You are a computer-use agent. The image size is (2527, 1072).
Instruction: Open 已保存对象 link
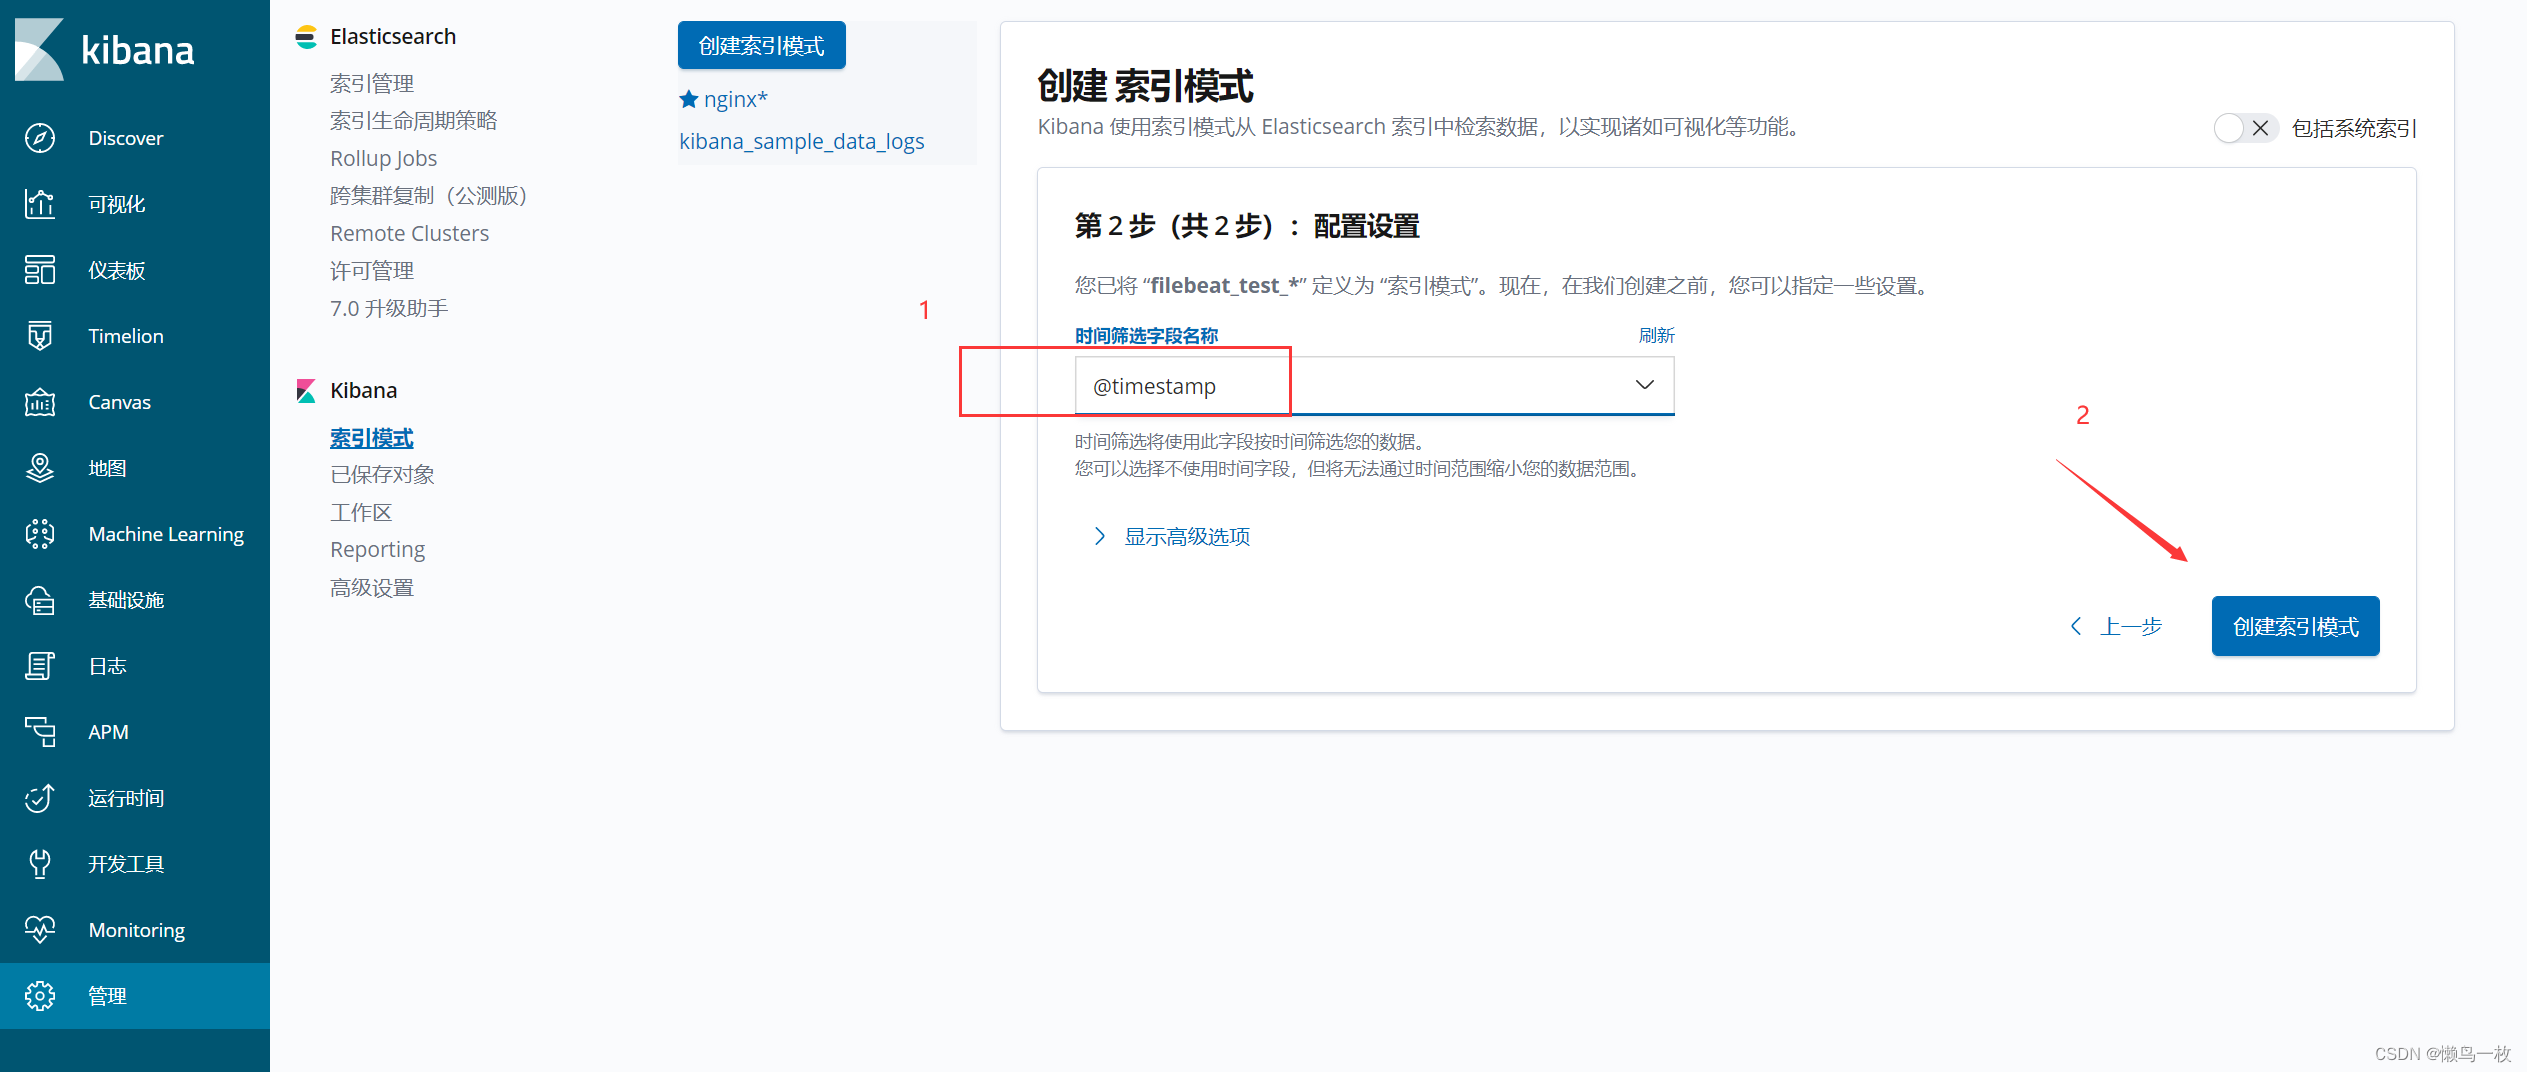383,475
